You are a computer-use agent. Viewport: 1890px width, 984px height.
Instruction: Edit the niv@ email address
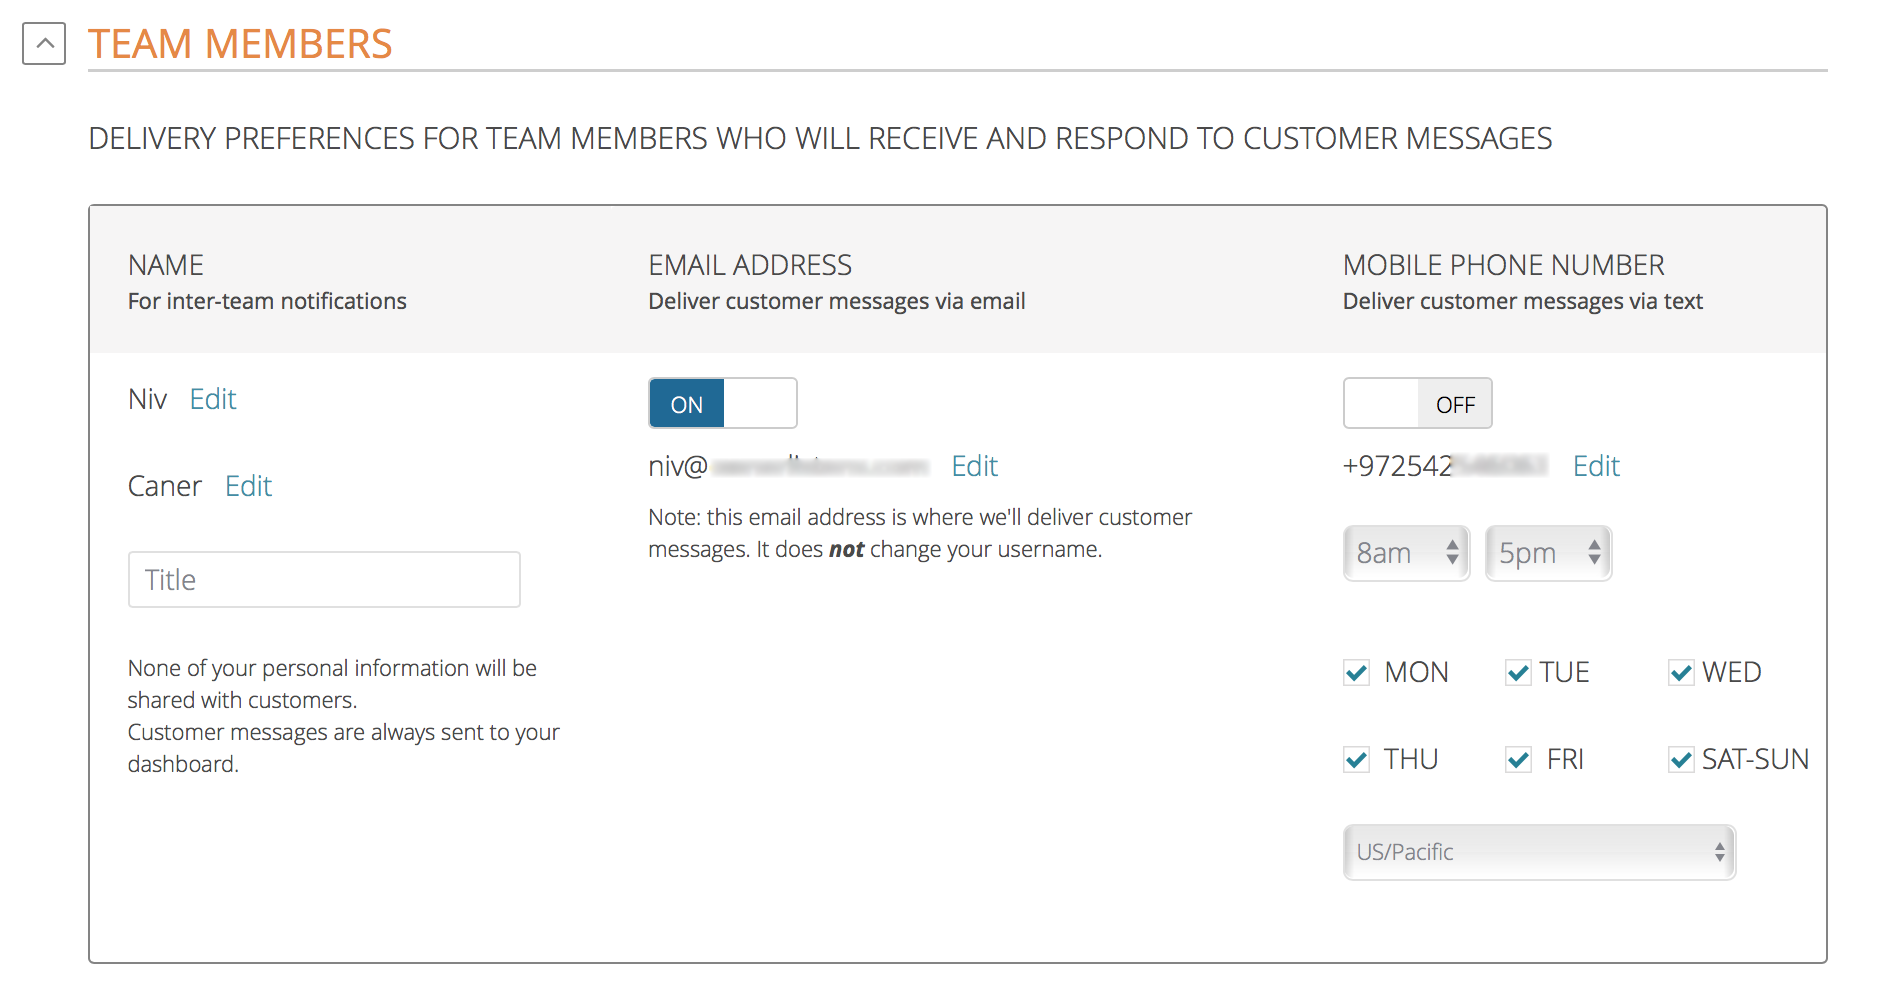pos(974,466)
